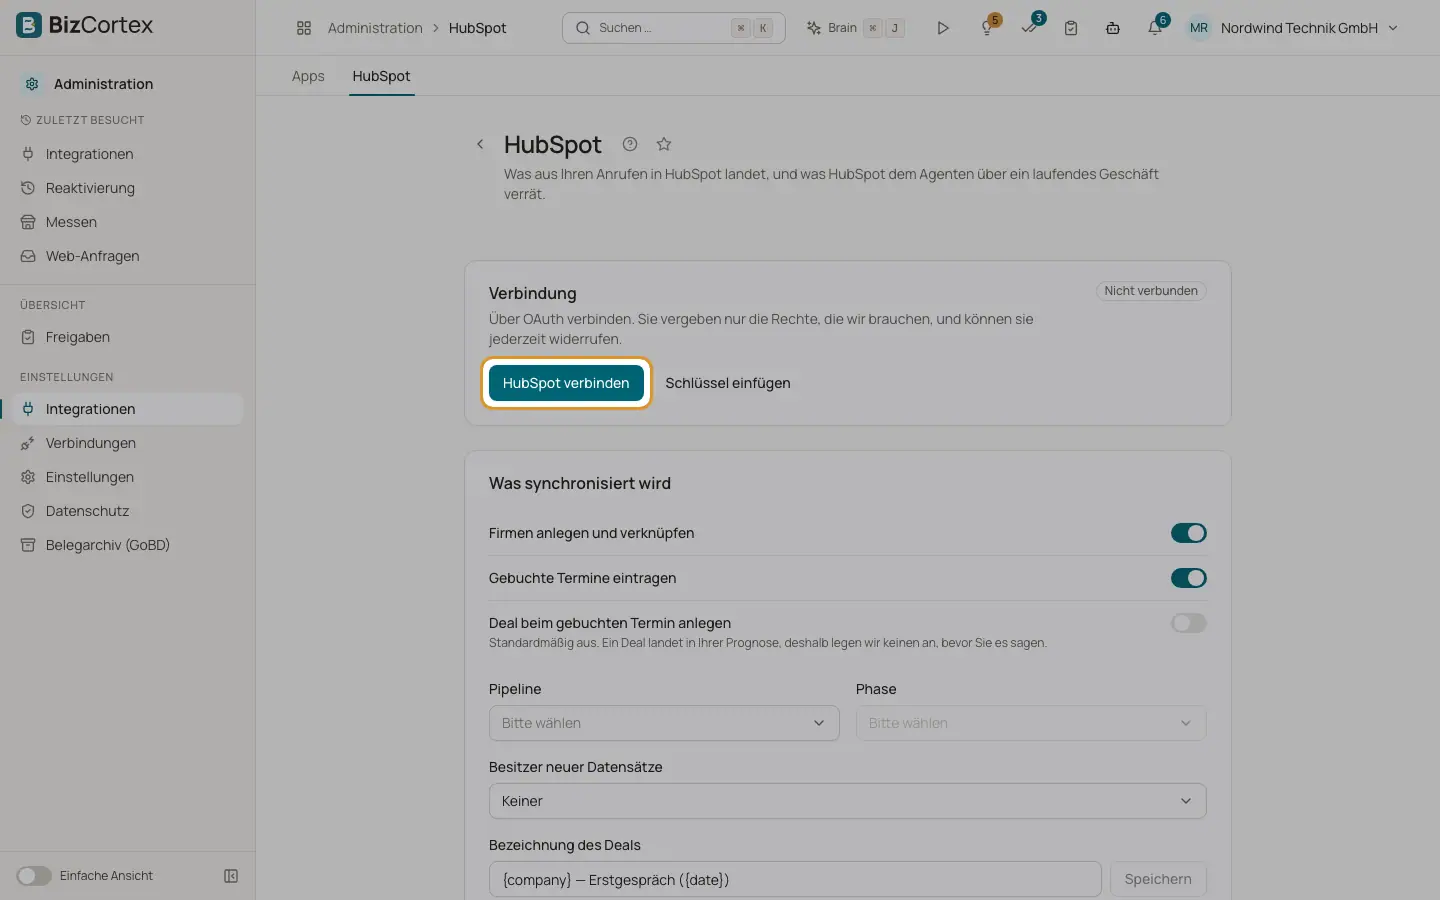Click the BizCortex logo
The width and height of the screenshot is (1440, 900).
click(85, 25)
